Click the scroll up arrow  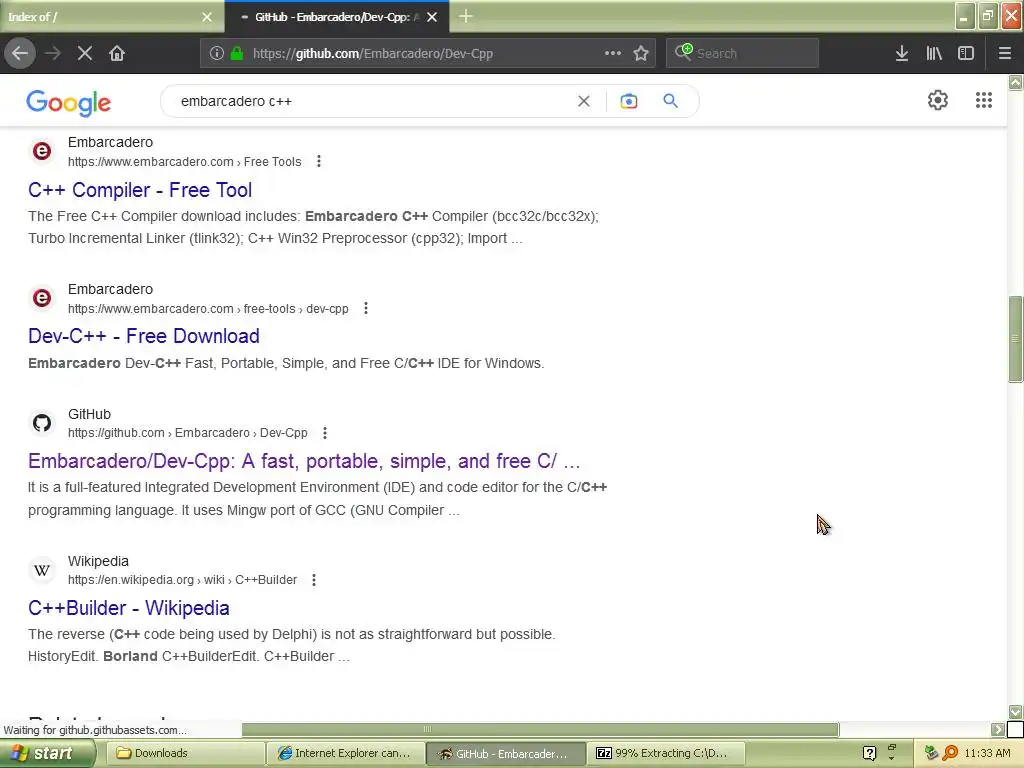[x=1016, y=82]
